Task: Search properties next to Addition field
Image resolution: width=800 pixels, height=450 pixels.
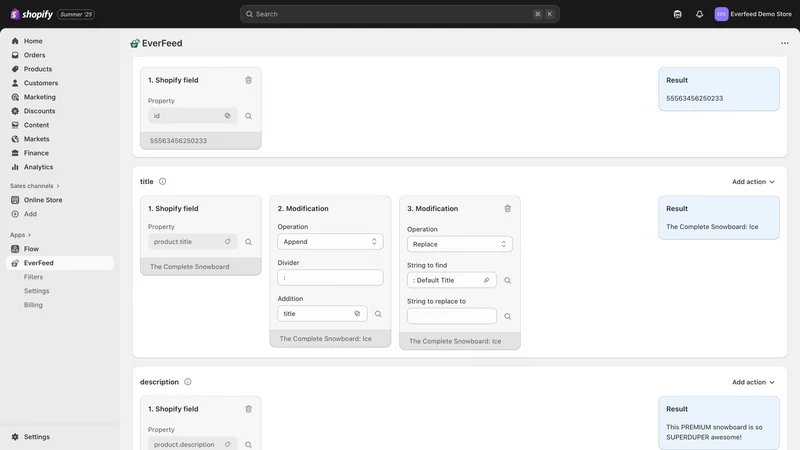Action: click(x=378, y=314)
